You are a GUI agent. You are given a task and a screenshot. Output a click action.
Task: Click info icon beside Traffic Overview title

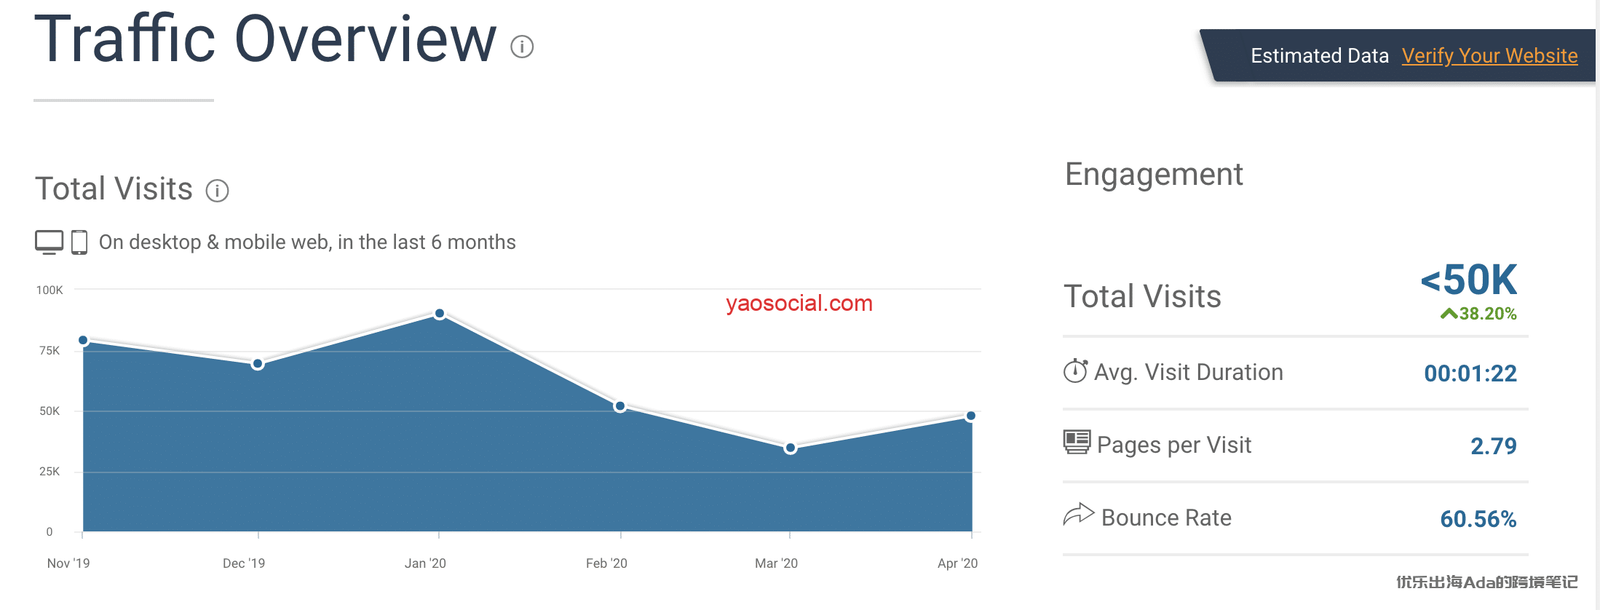[522, 47]
